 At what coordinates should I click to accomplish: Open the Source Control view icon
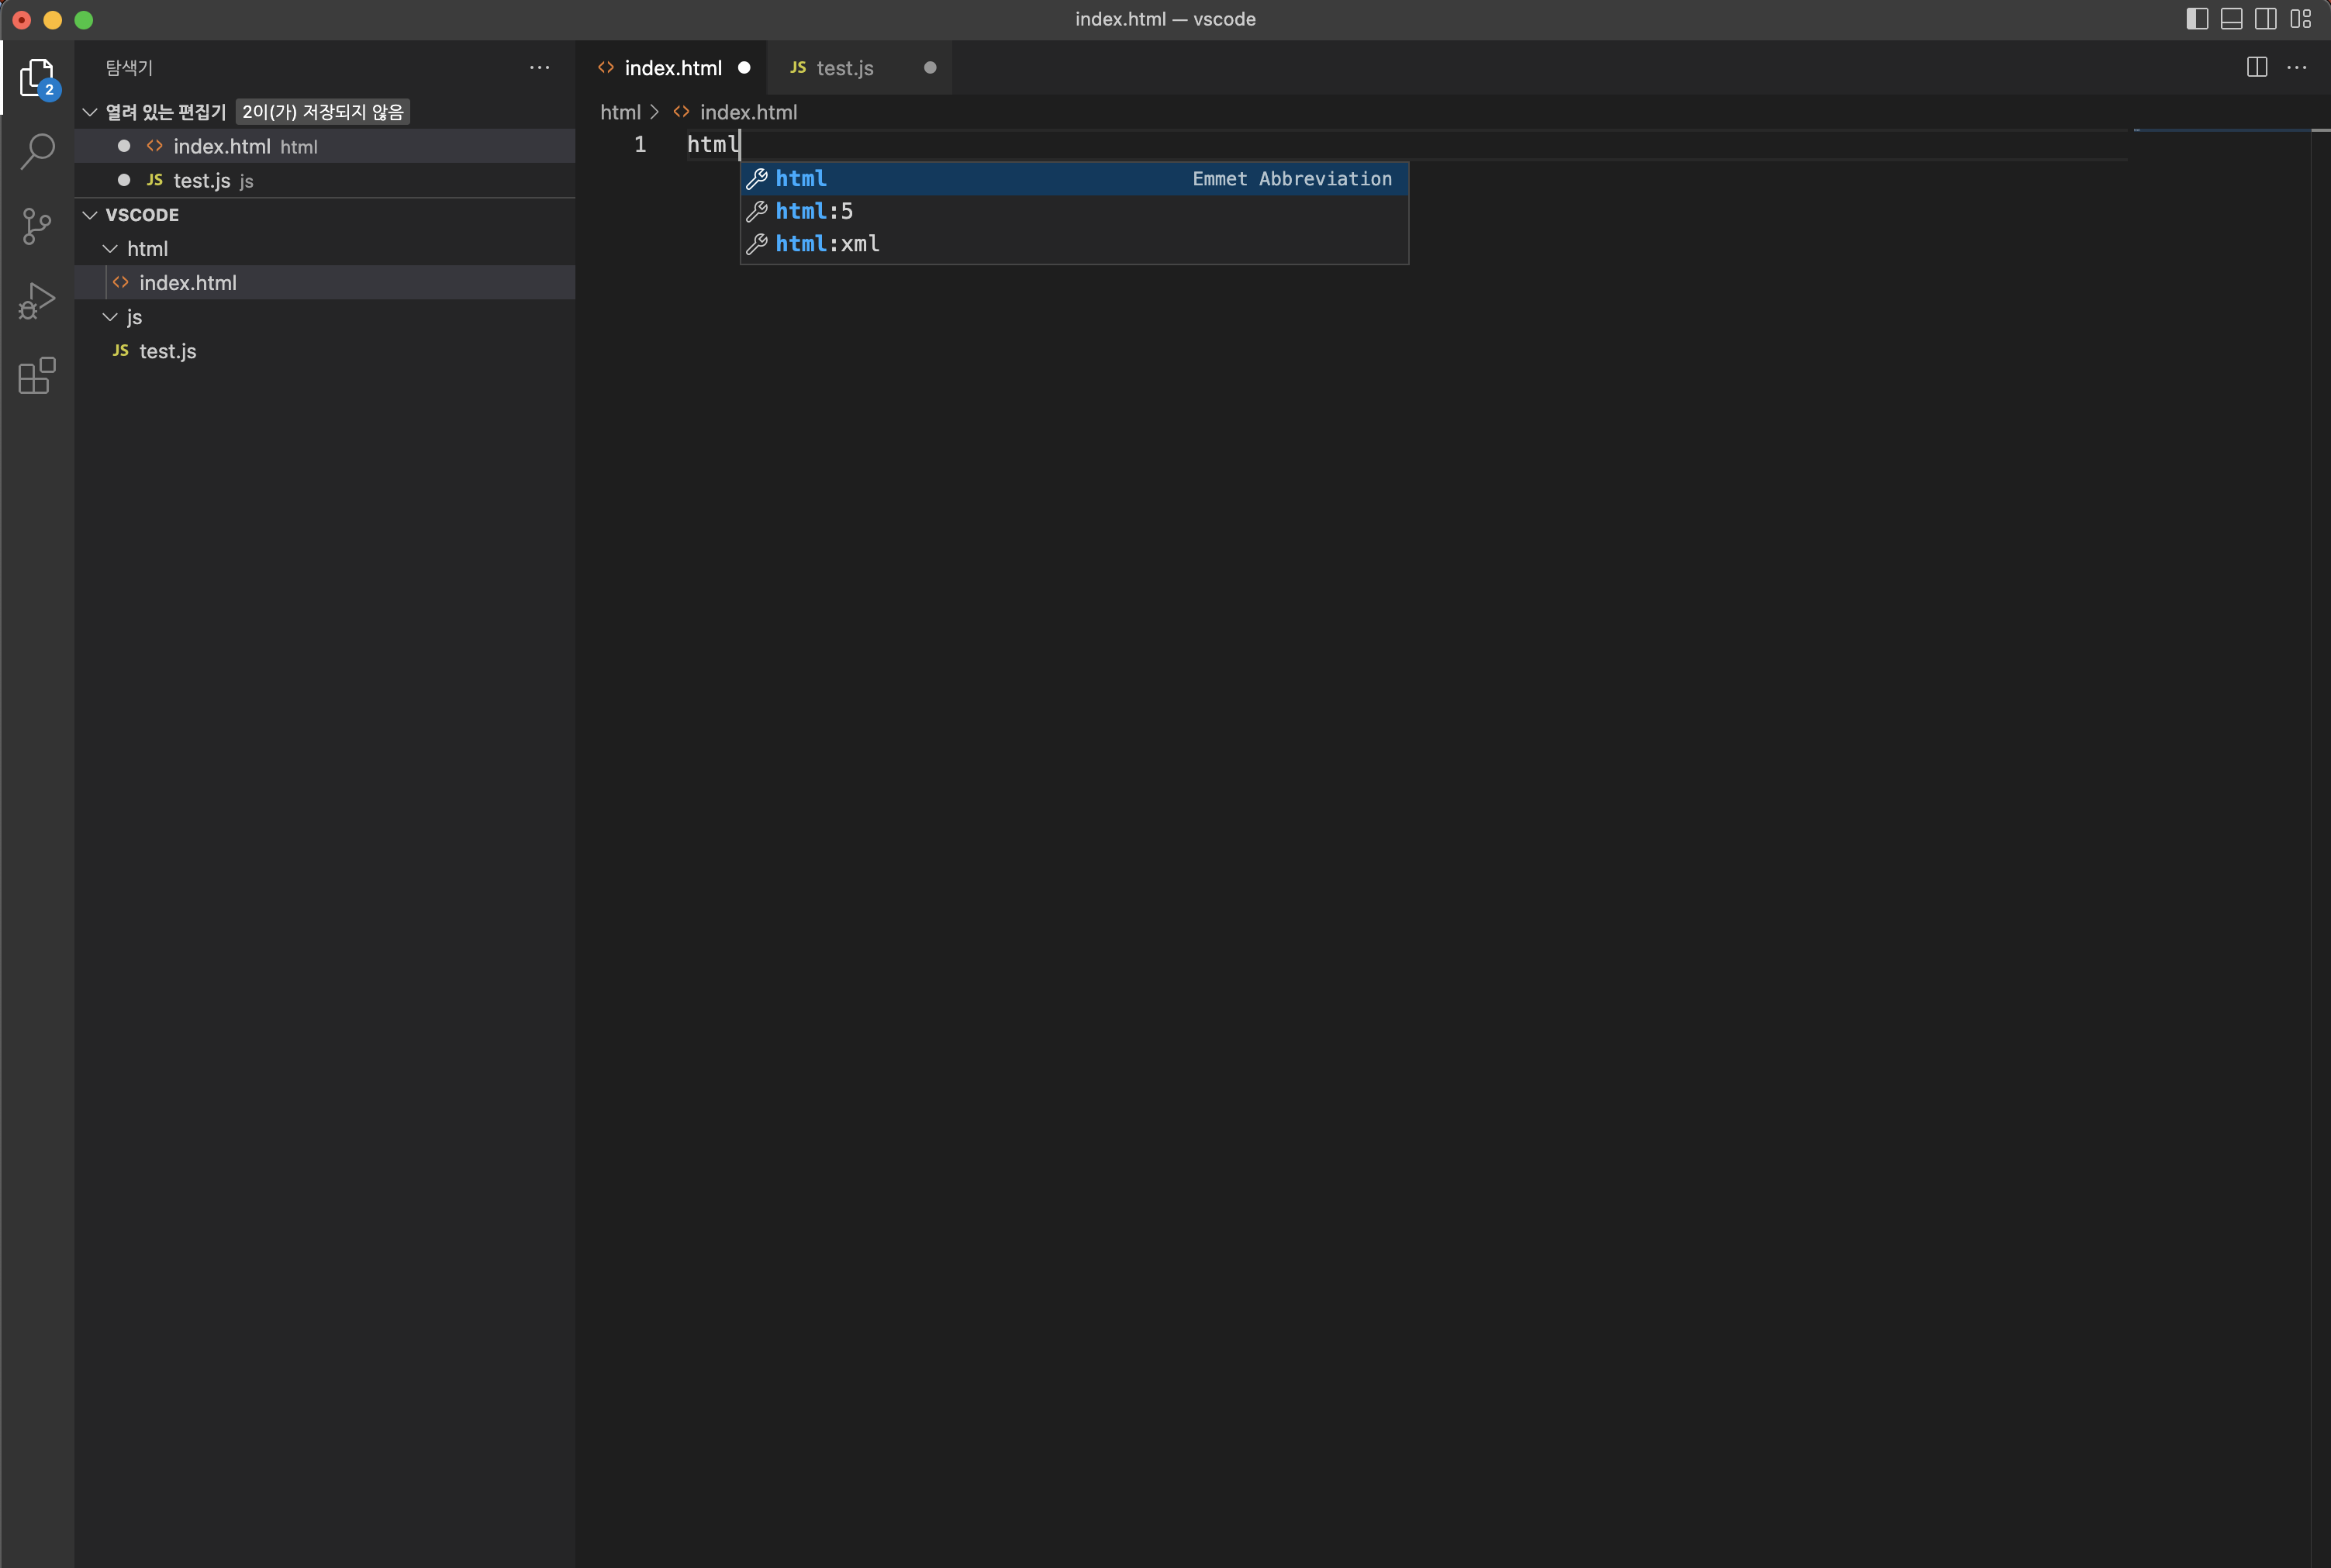pyautogui.click(x=37, y=226)
